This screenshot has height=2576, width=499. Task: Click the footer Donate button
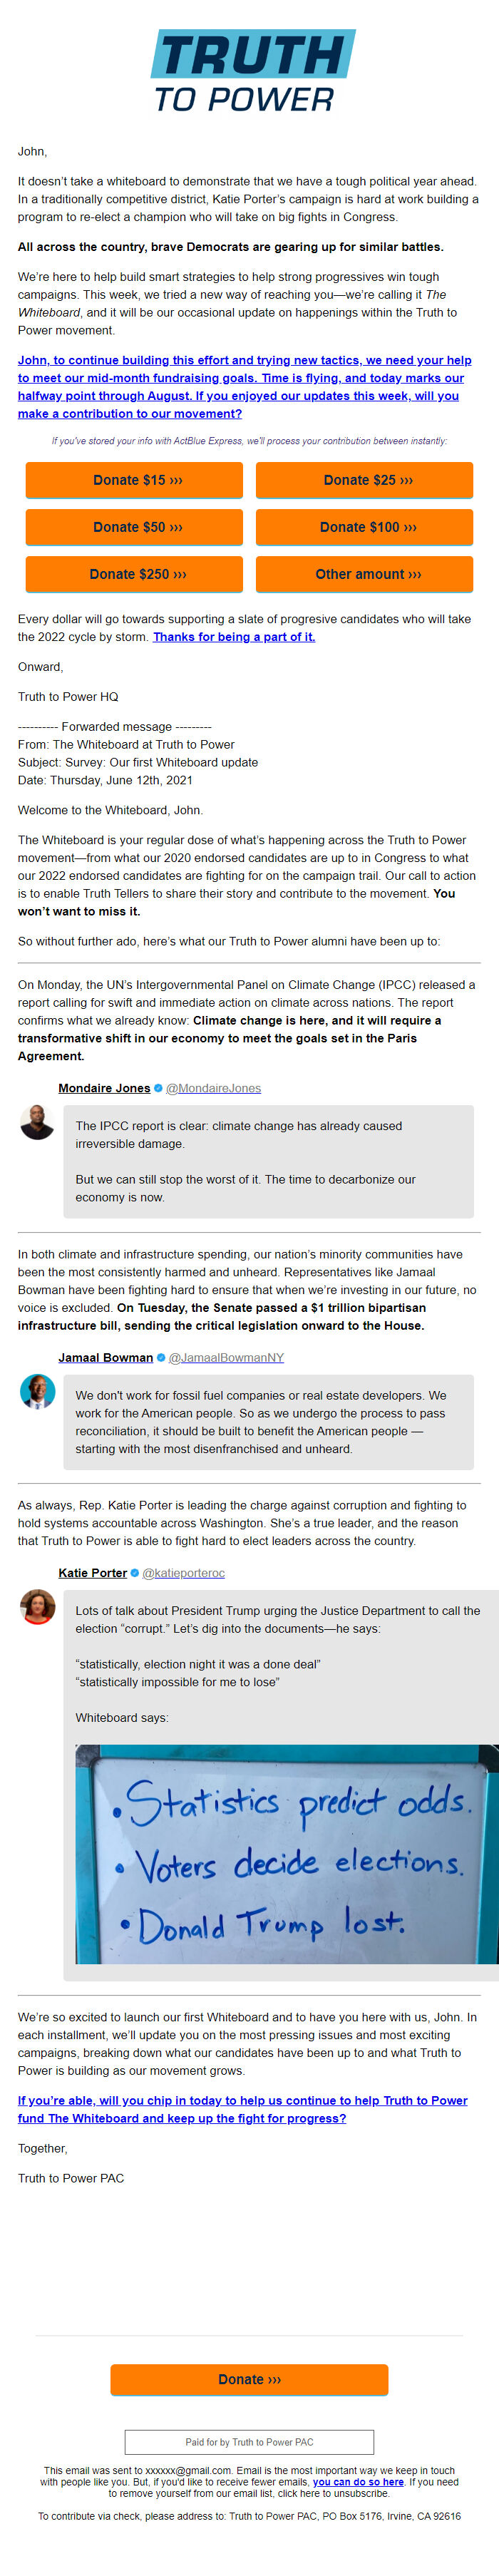pos(249,2379)
